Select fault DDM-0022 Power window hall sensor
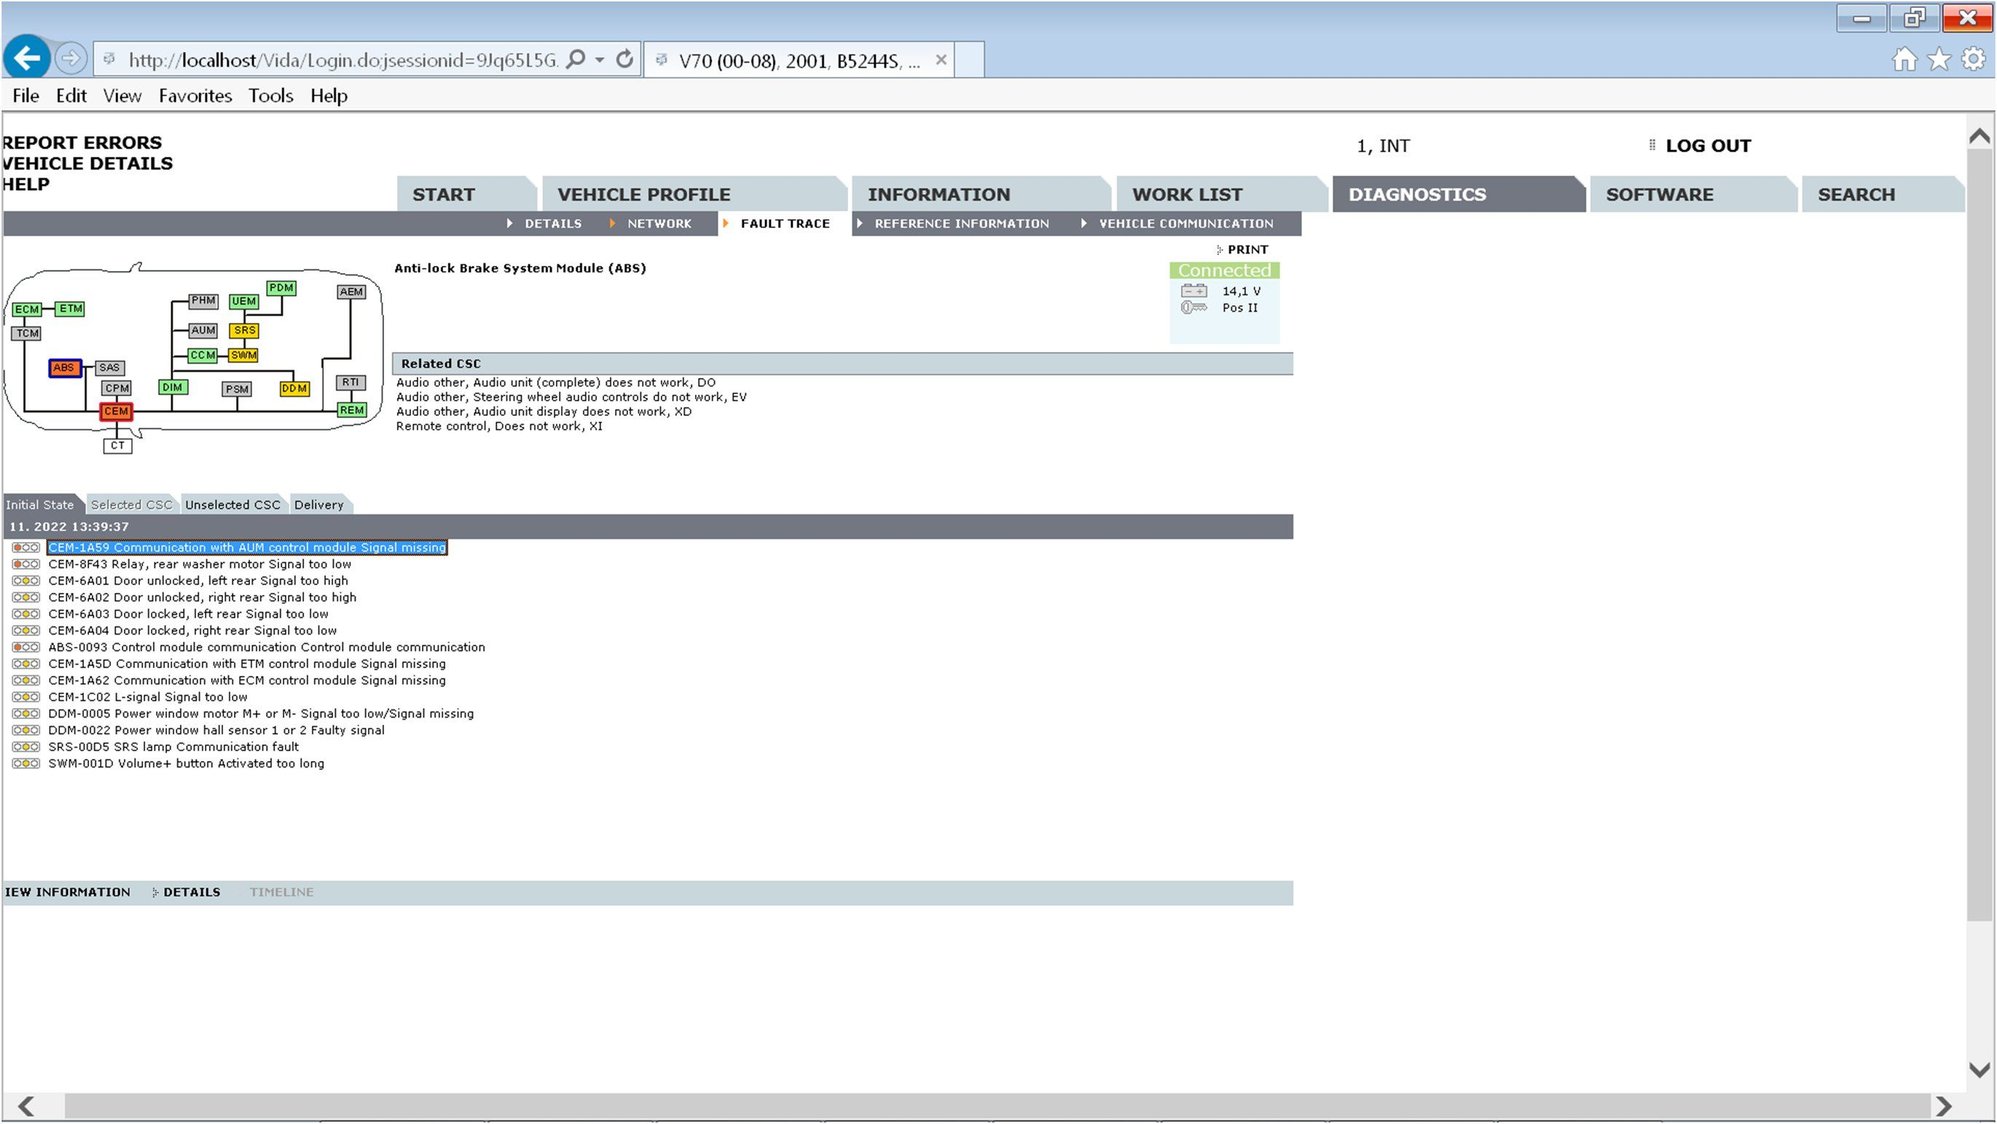Image resolution: width=1997 pixels, height=1124 pixels. [216, 730]
